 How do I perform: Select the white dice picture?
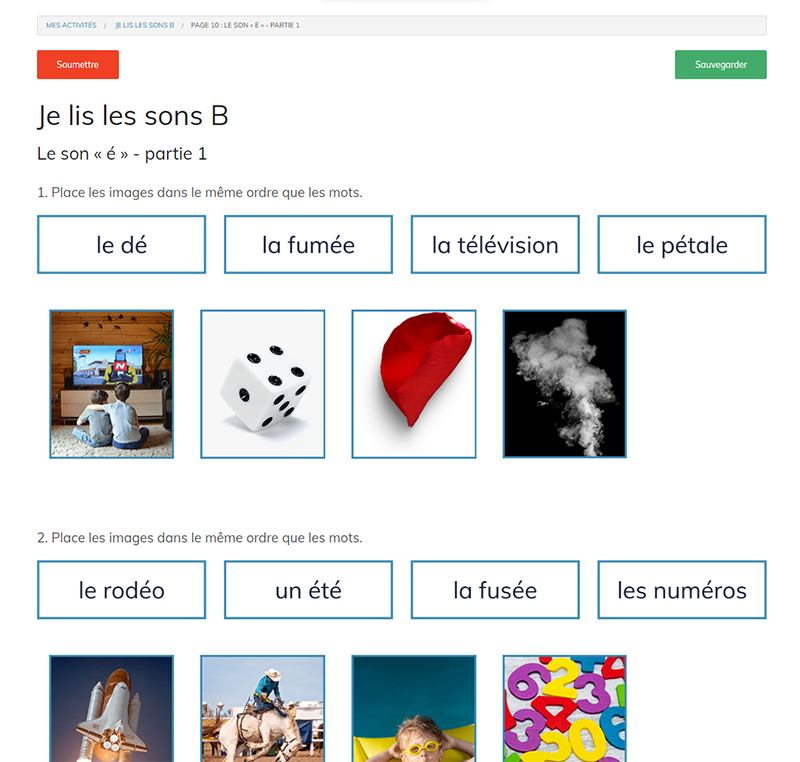click(x=263, y=384)
